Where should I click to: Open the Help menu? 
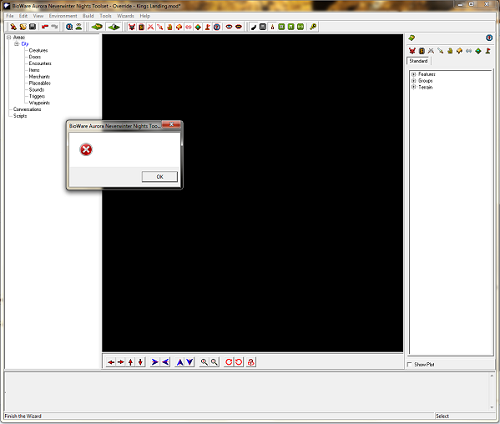pyautogui.click(x=145, y=16)
